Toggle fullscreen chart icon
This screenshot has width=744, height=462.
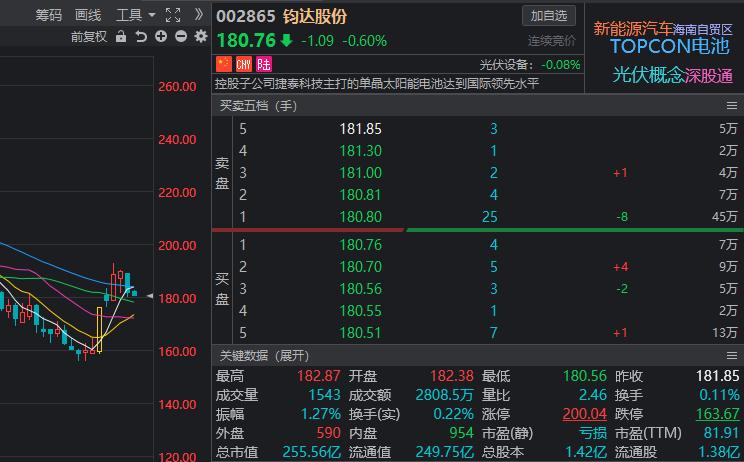pyautogui.click(x=173, y=15)
